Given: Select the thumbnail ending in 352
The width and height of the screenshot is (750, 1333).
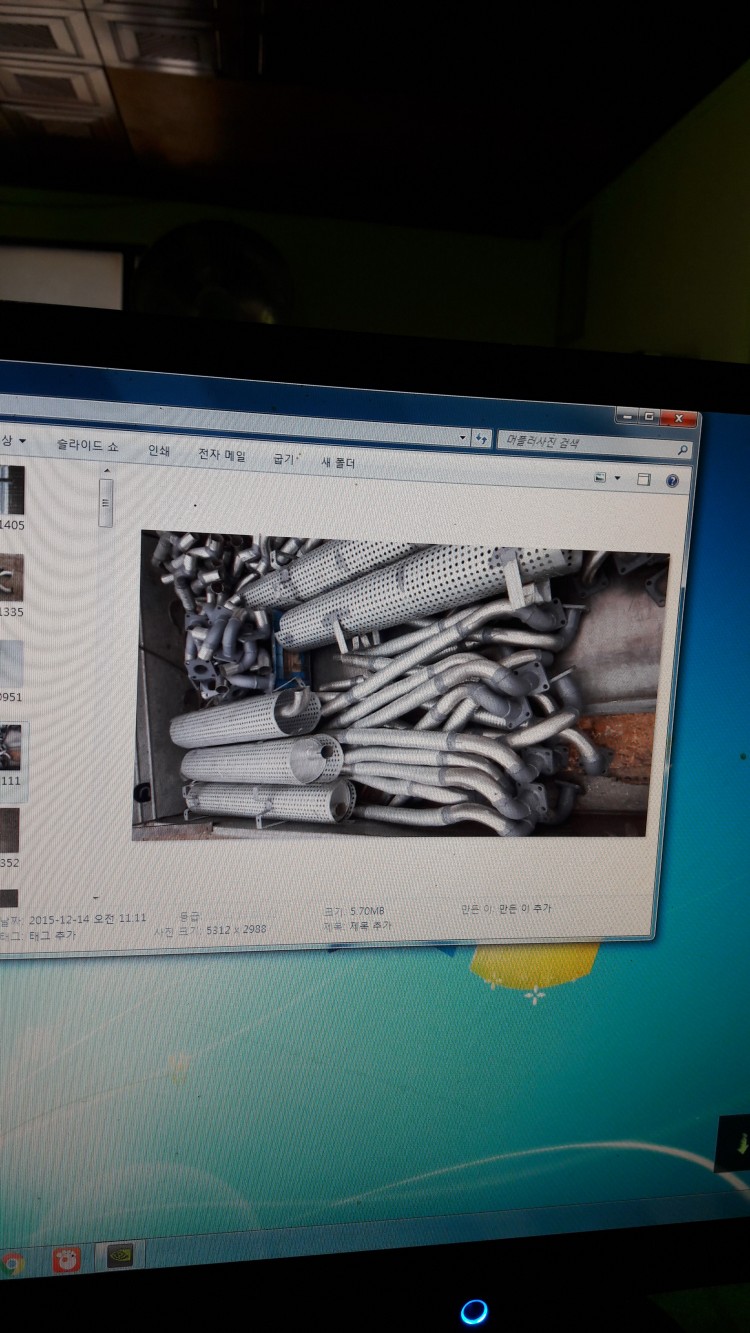Looking at the screenshot, I should (x=10, y=837).
